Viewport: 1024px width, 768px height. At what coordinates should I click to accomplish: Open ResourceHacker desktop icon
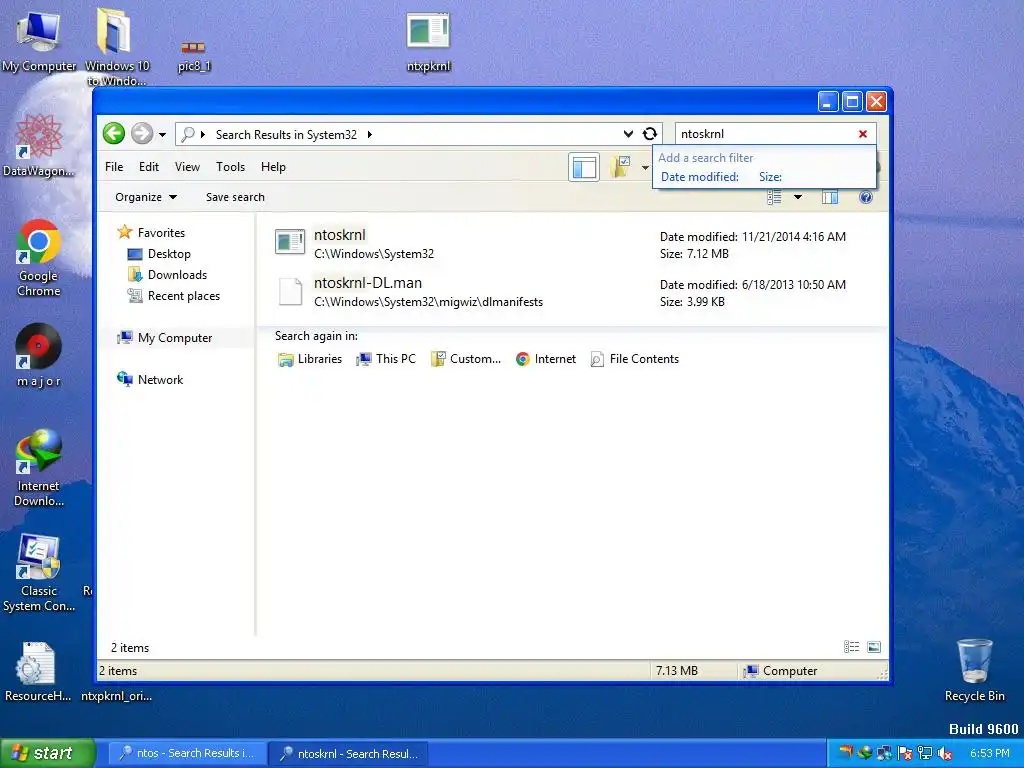coord(38,671)
